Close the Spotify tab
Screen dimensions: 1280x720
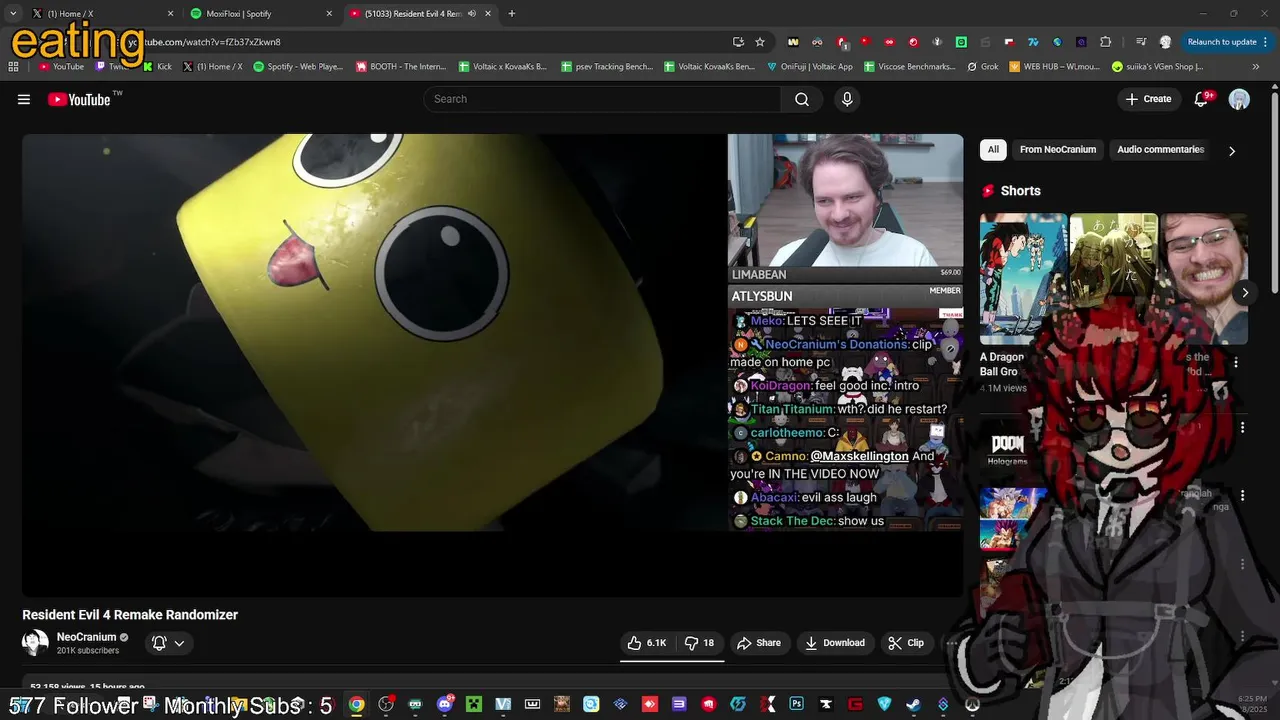[x=329, y=14]
